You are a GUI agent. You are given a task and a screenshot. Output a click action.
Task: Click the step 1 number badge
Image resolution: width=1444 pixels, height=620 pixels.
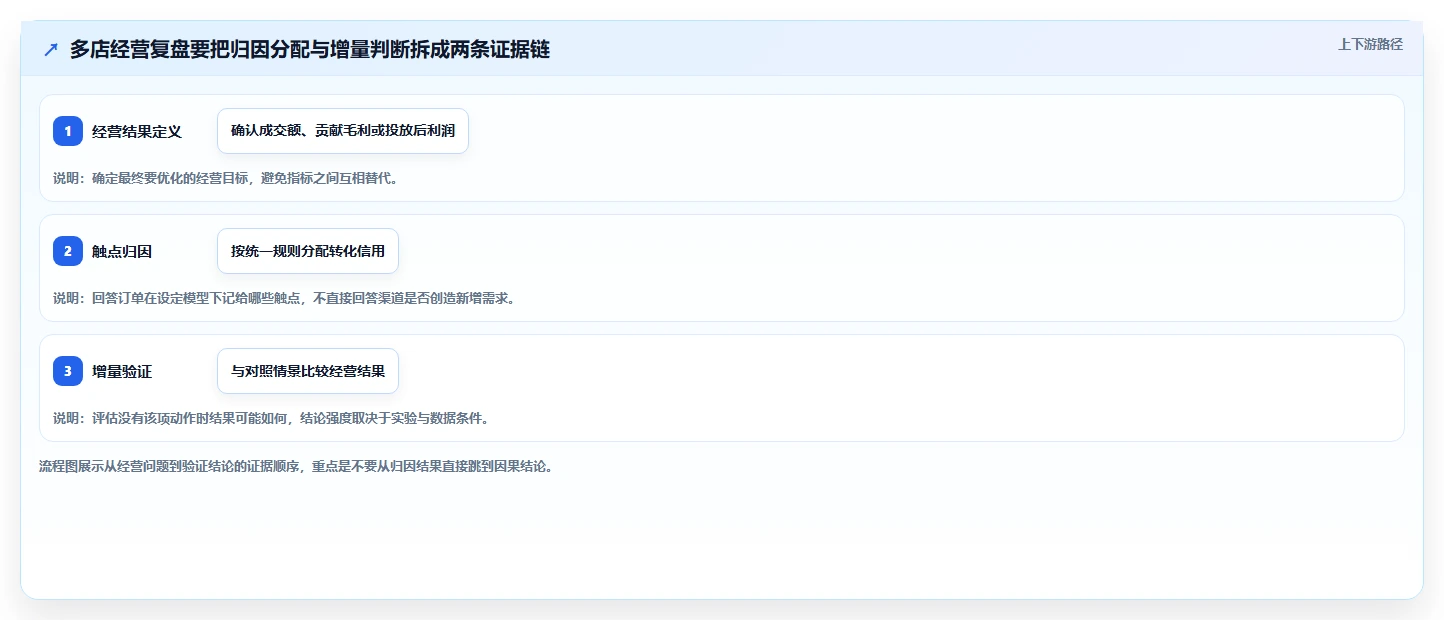68,131
